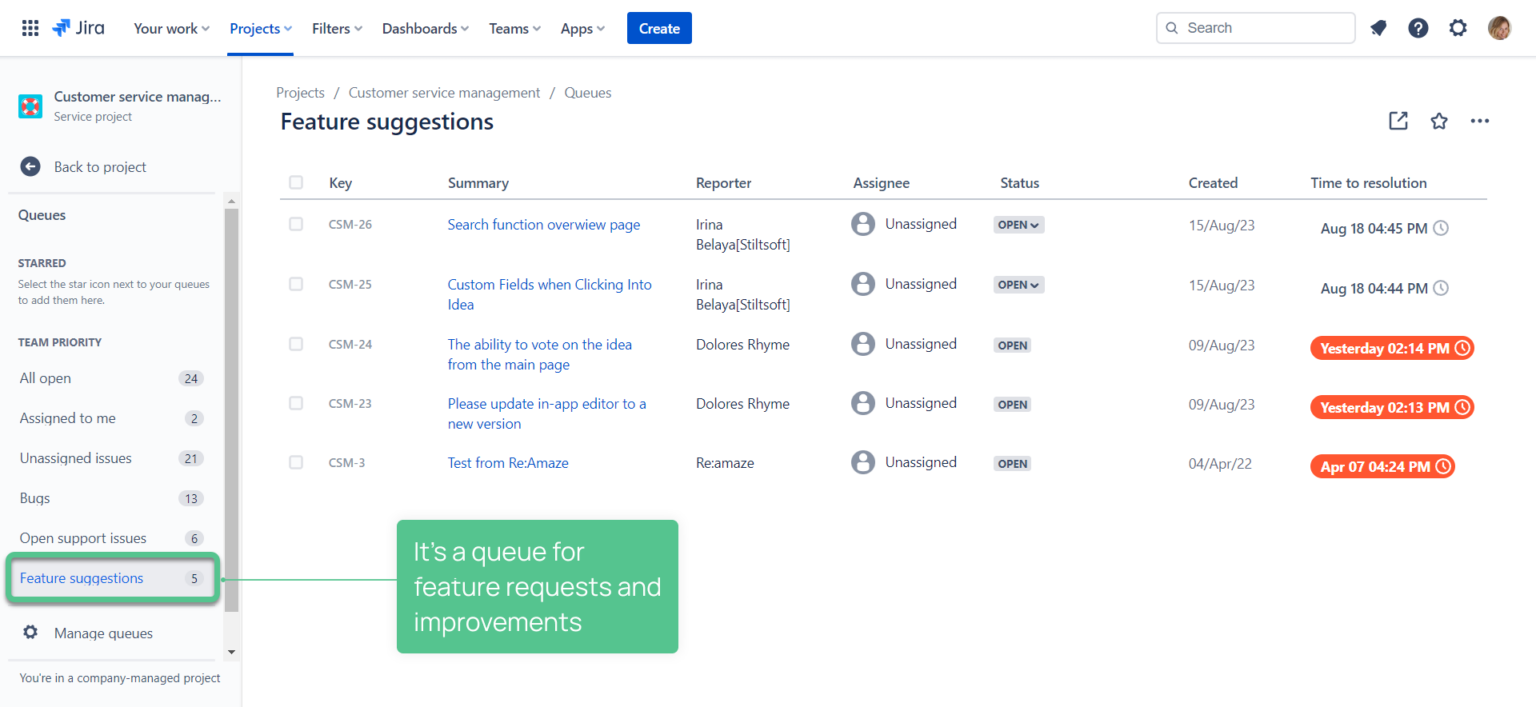Open the more actions ellipsis menu

pyautogui.click(x=1480, y=120)
